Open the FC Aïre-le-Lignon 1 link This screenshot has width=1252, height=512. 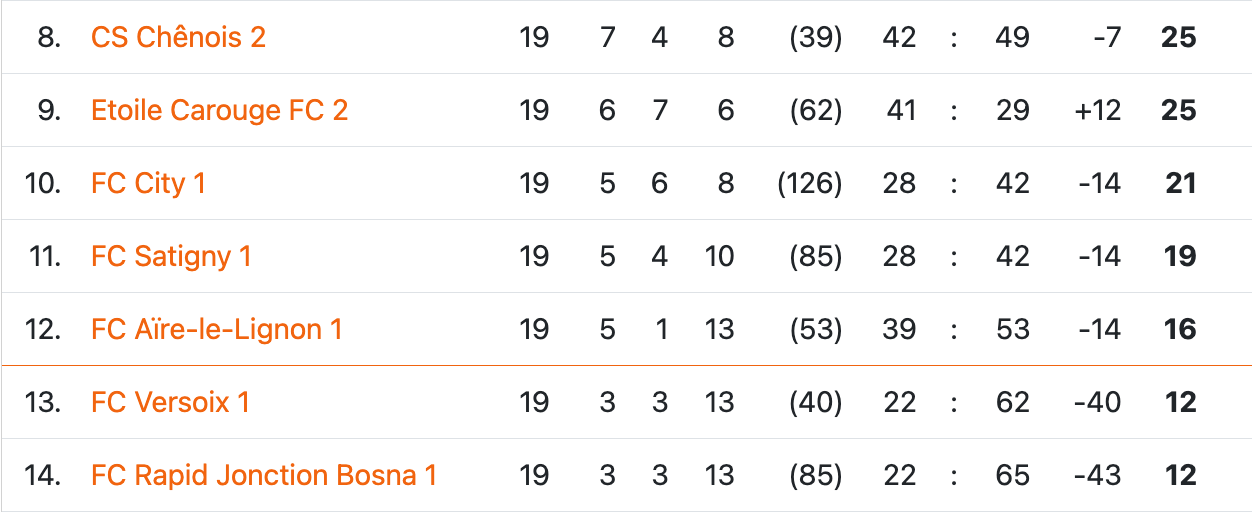coord(216,330)
